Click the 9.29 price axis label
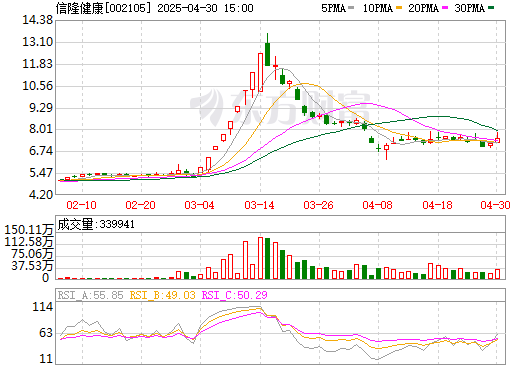 tap(41, 108)
